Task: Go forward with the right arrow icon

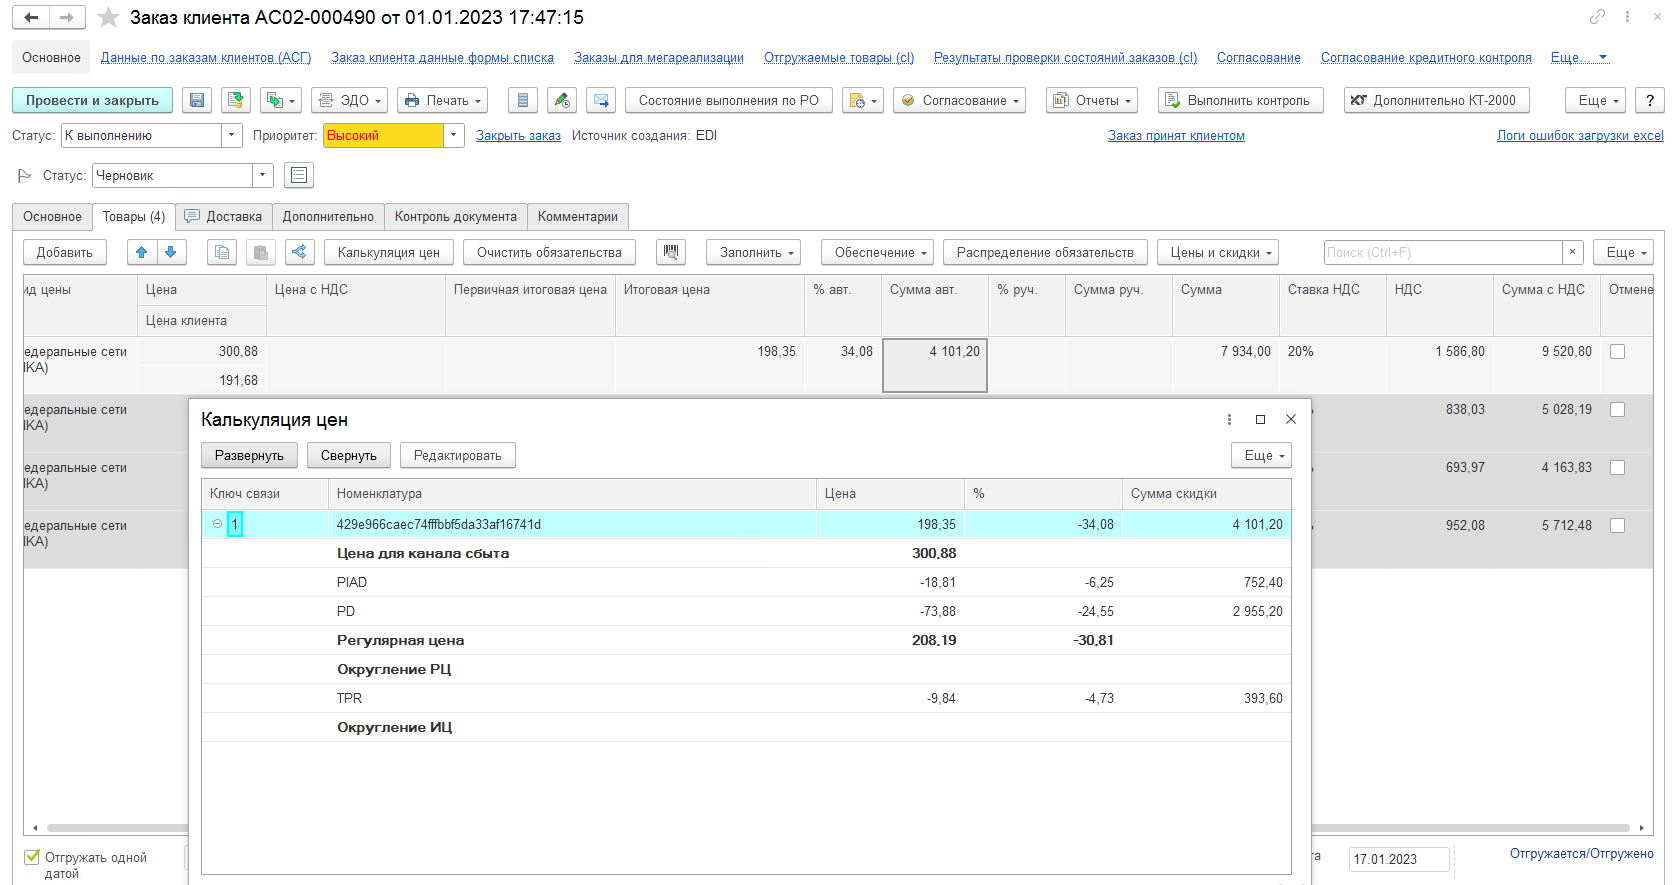Action: (67, 17)
